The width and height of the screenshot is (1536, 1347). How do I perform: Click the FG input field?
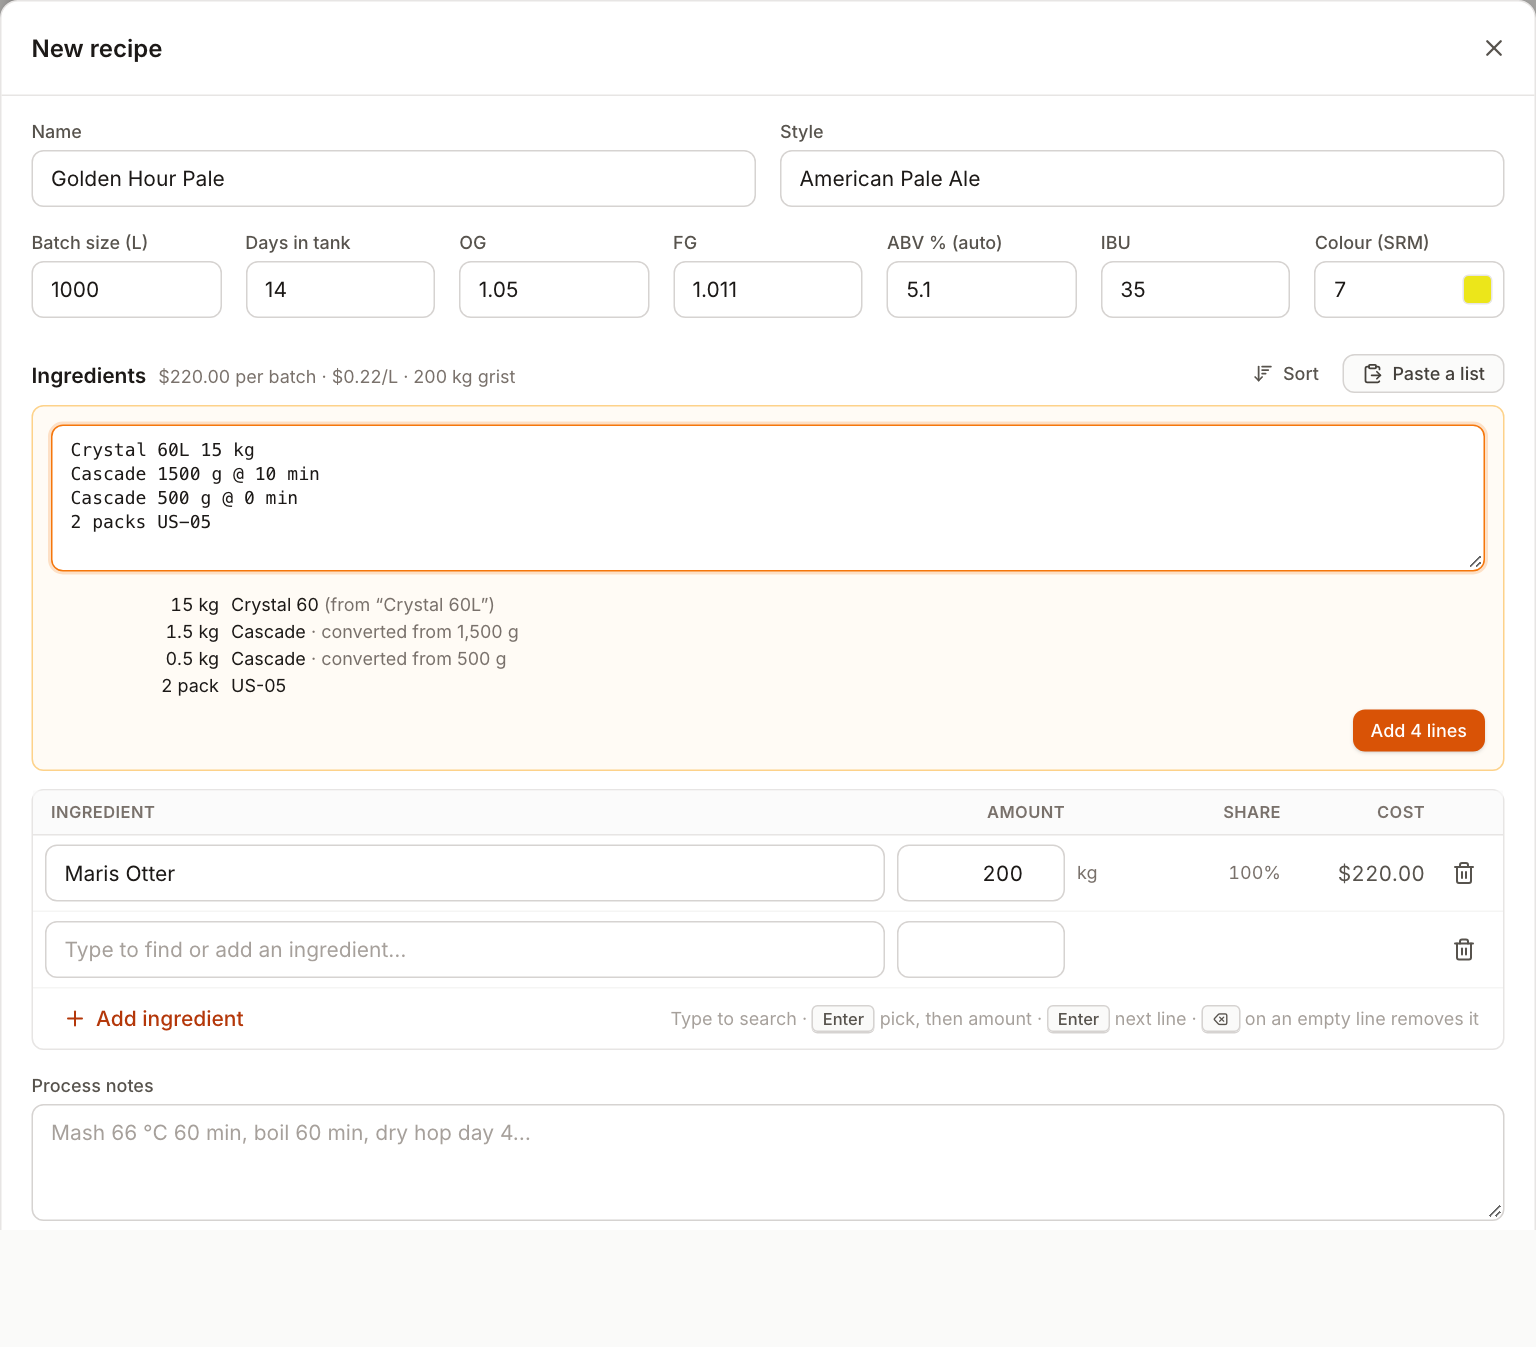pyautogui.click(x=768, y=290)
